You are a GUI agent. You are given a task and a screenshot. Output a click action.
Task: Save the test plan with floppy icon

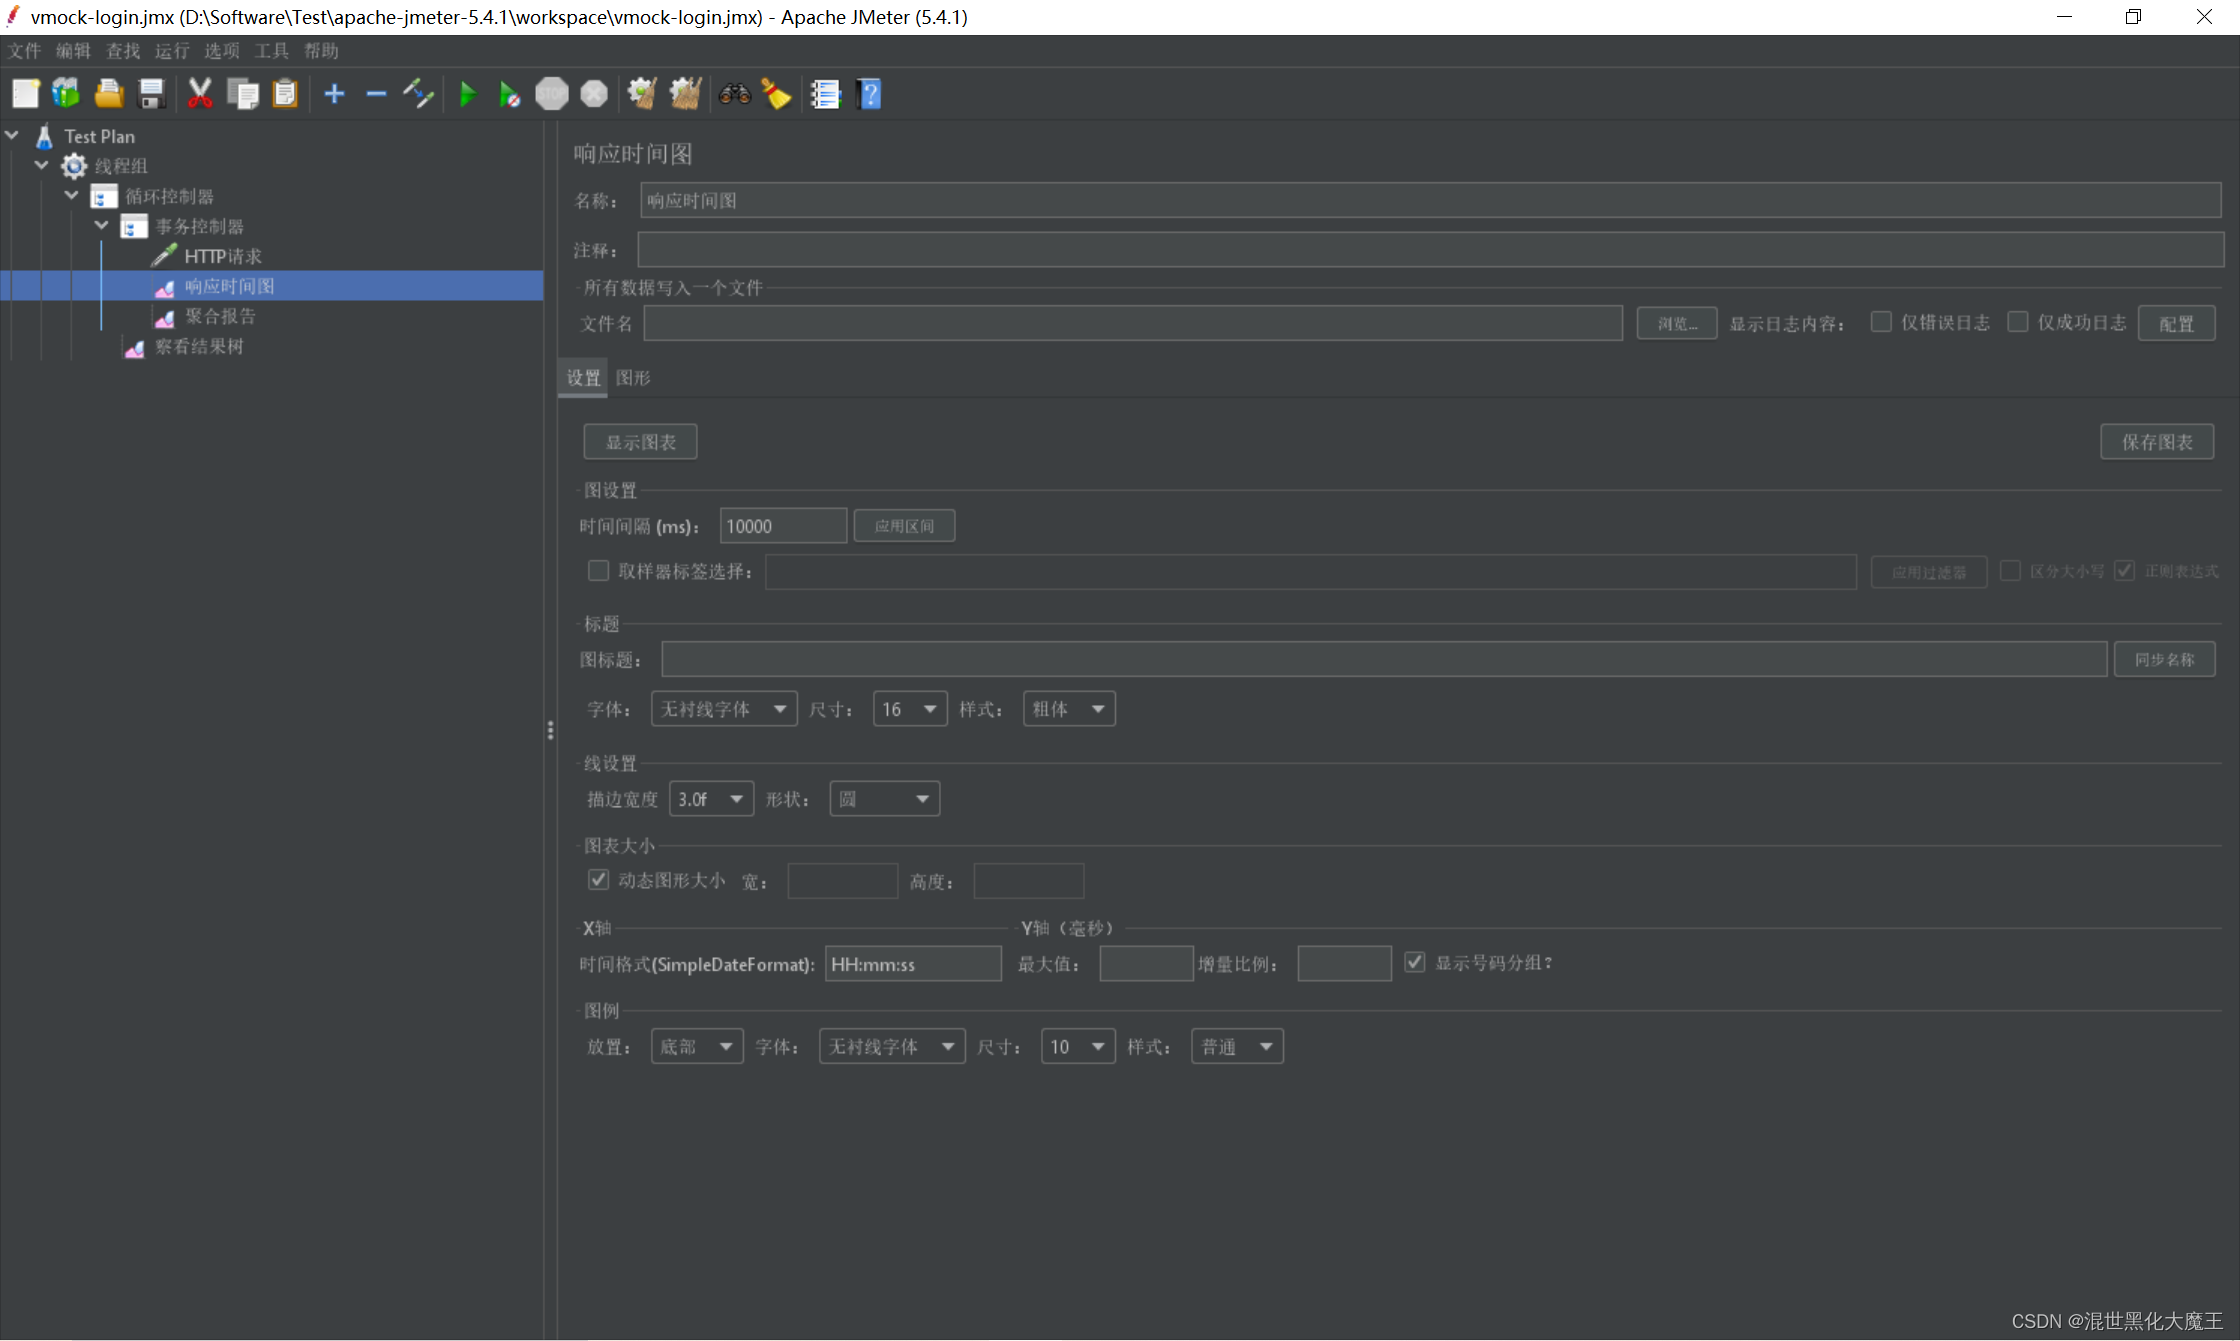coord(151,94)
